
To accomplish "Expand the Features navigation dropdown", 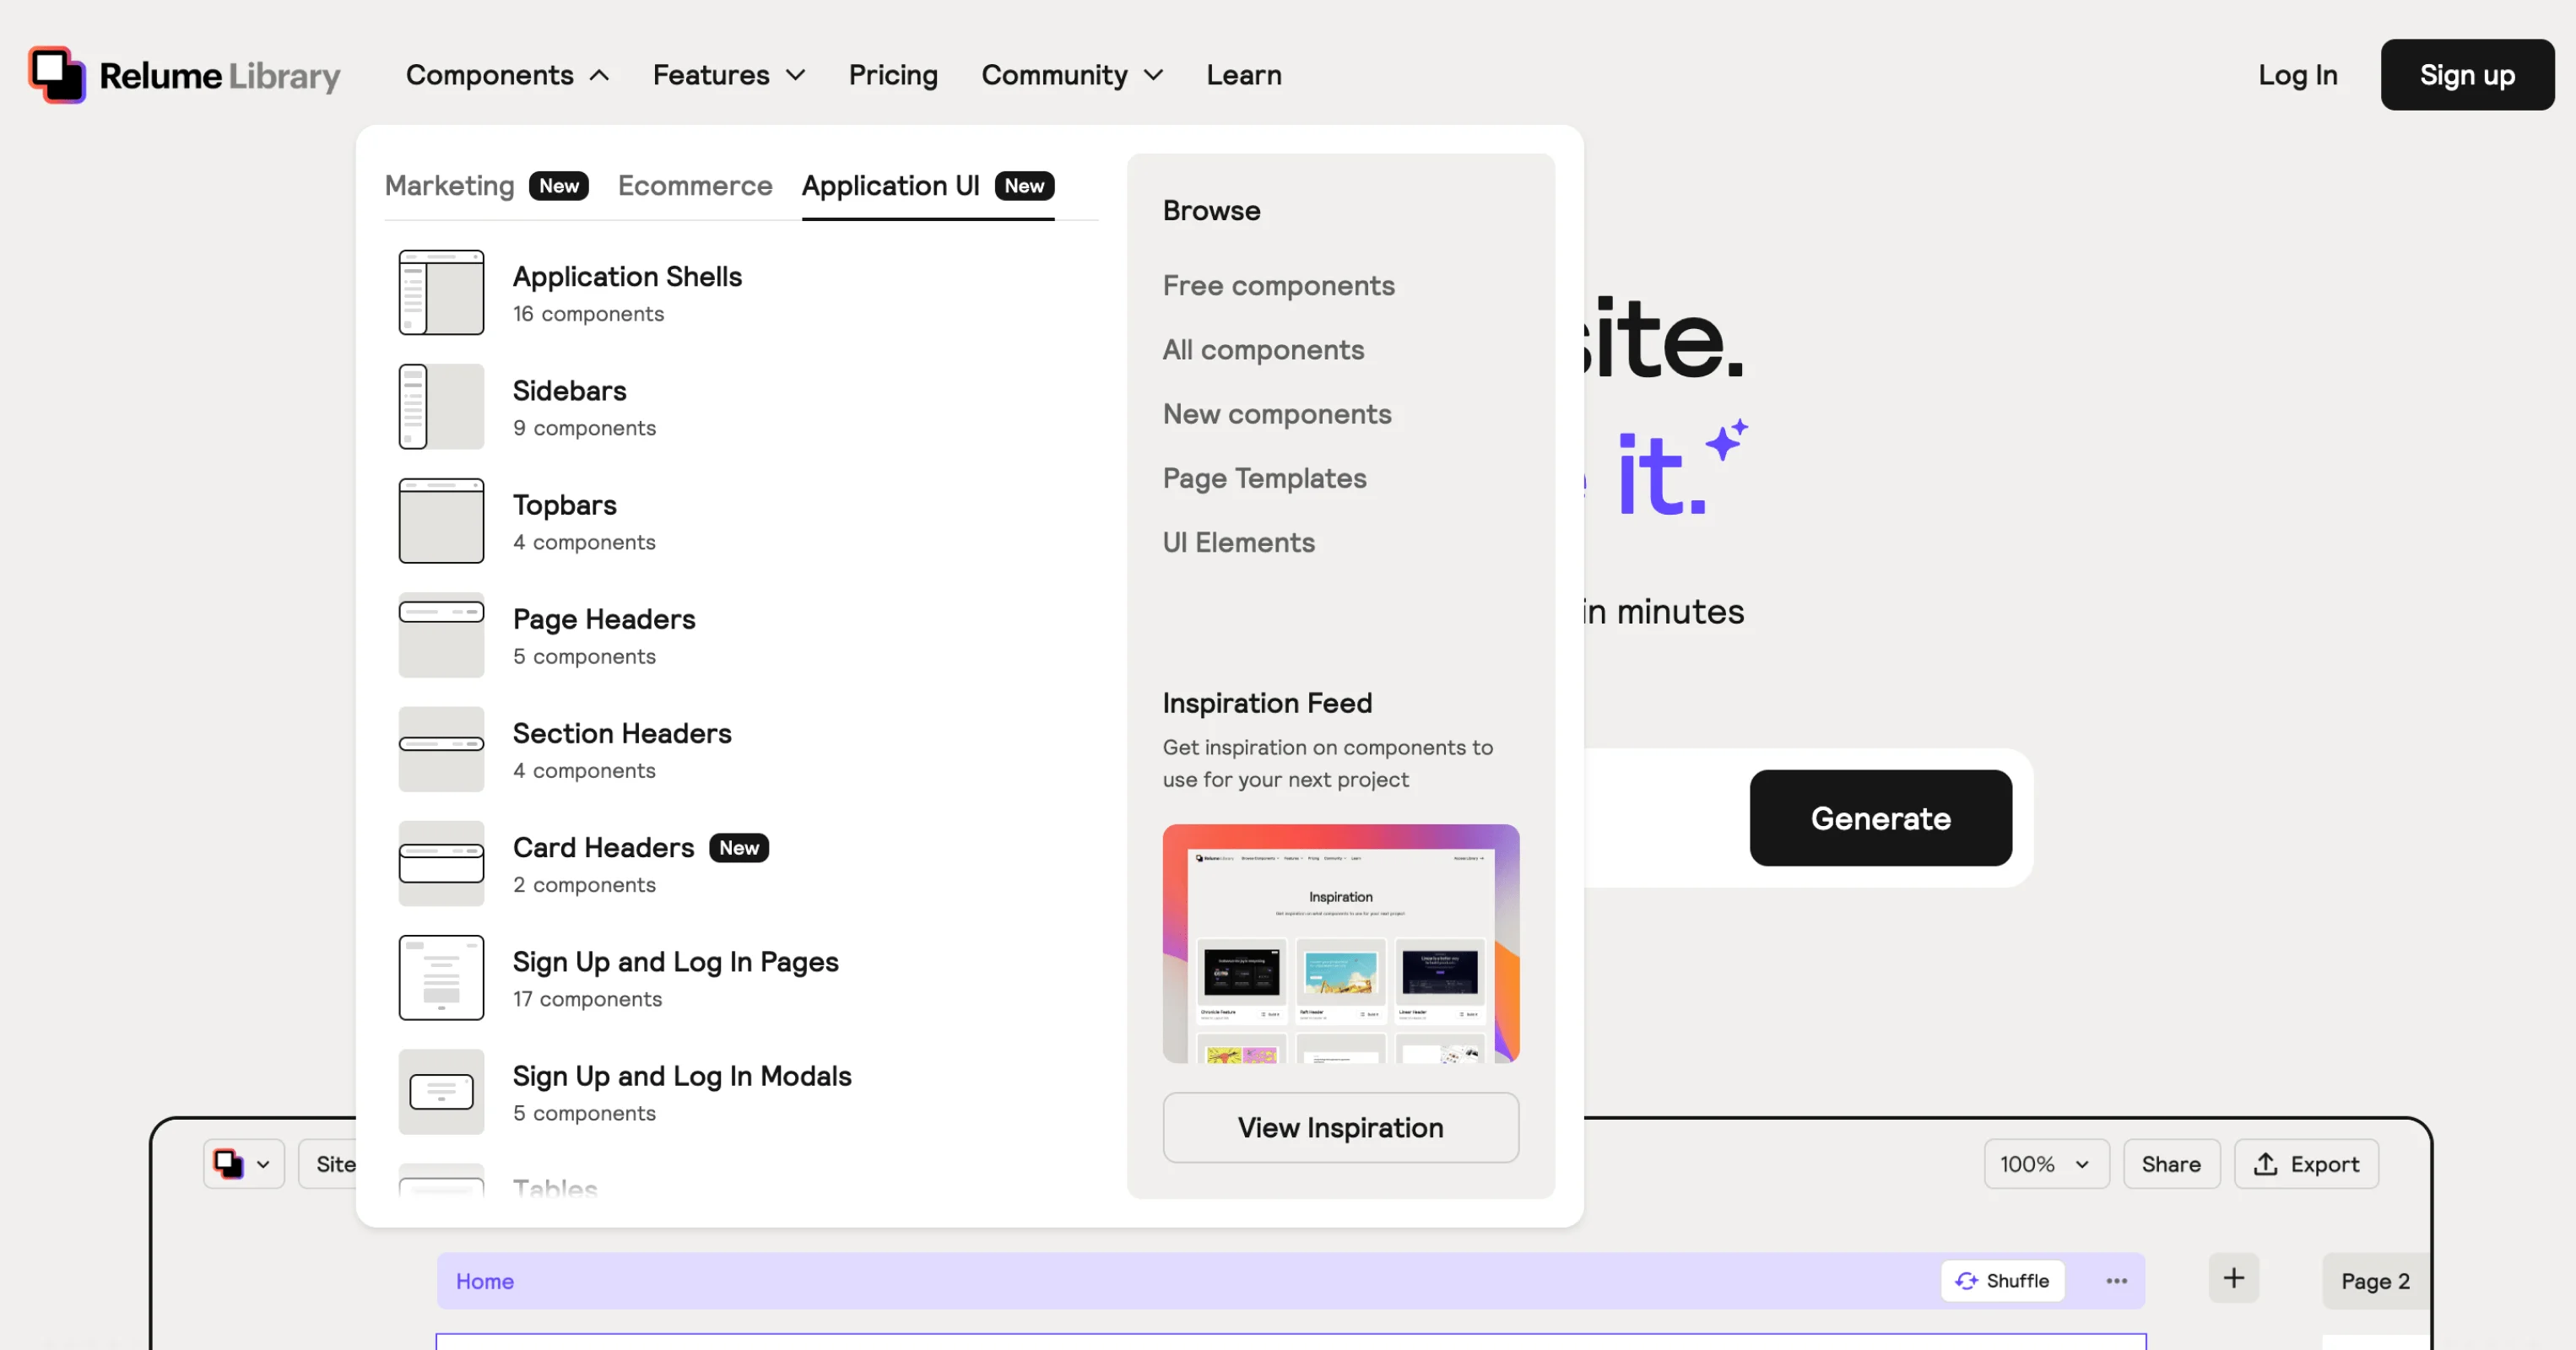I will click(729, 73).
